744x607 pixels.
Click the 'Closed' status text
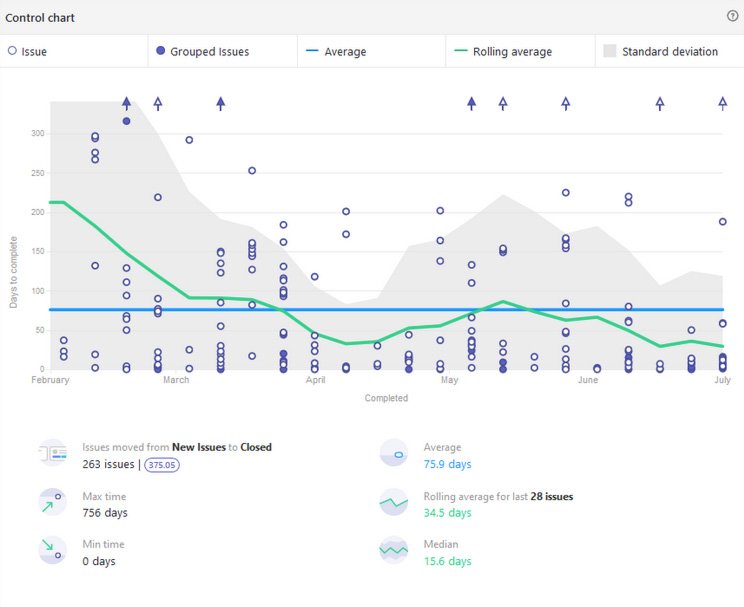coord(256,447)
